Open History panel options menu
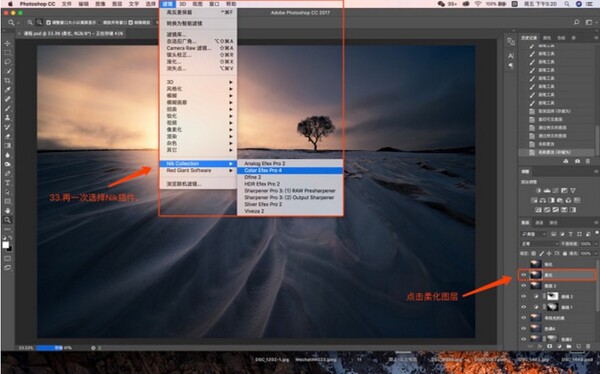Image resolution: width=600 pixels, height=374 pixels. tap(596, 38)
